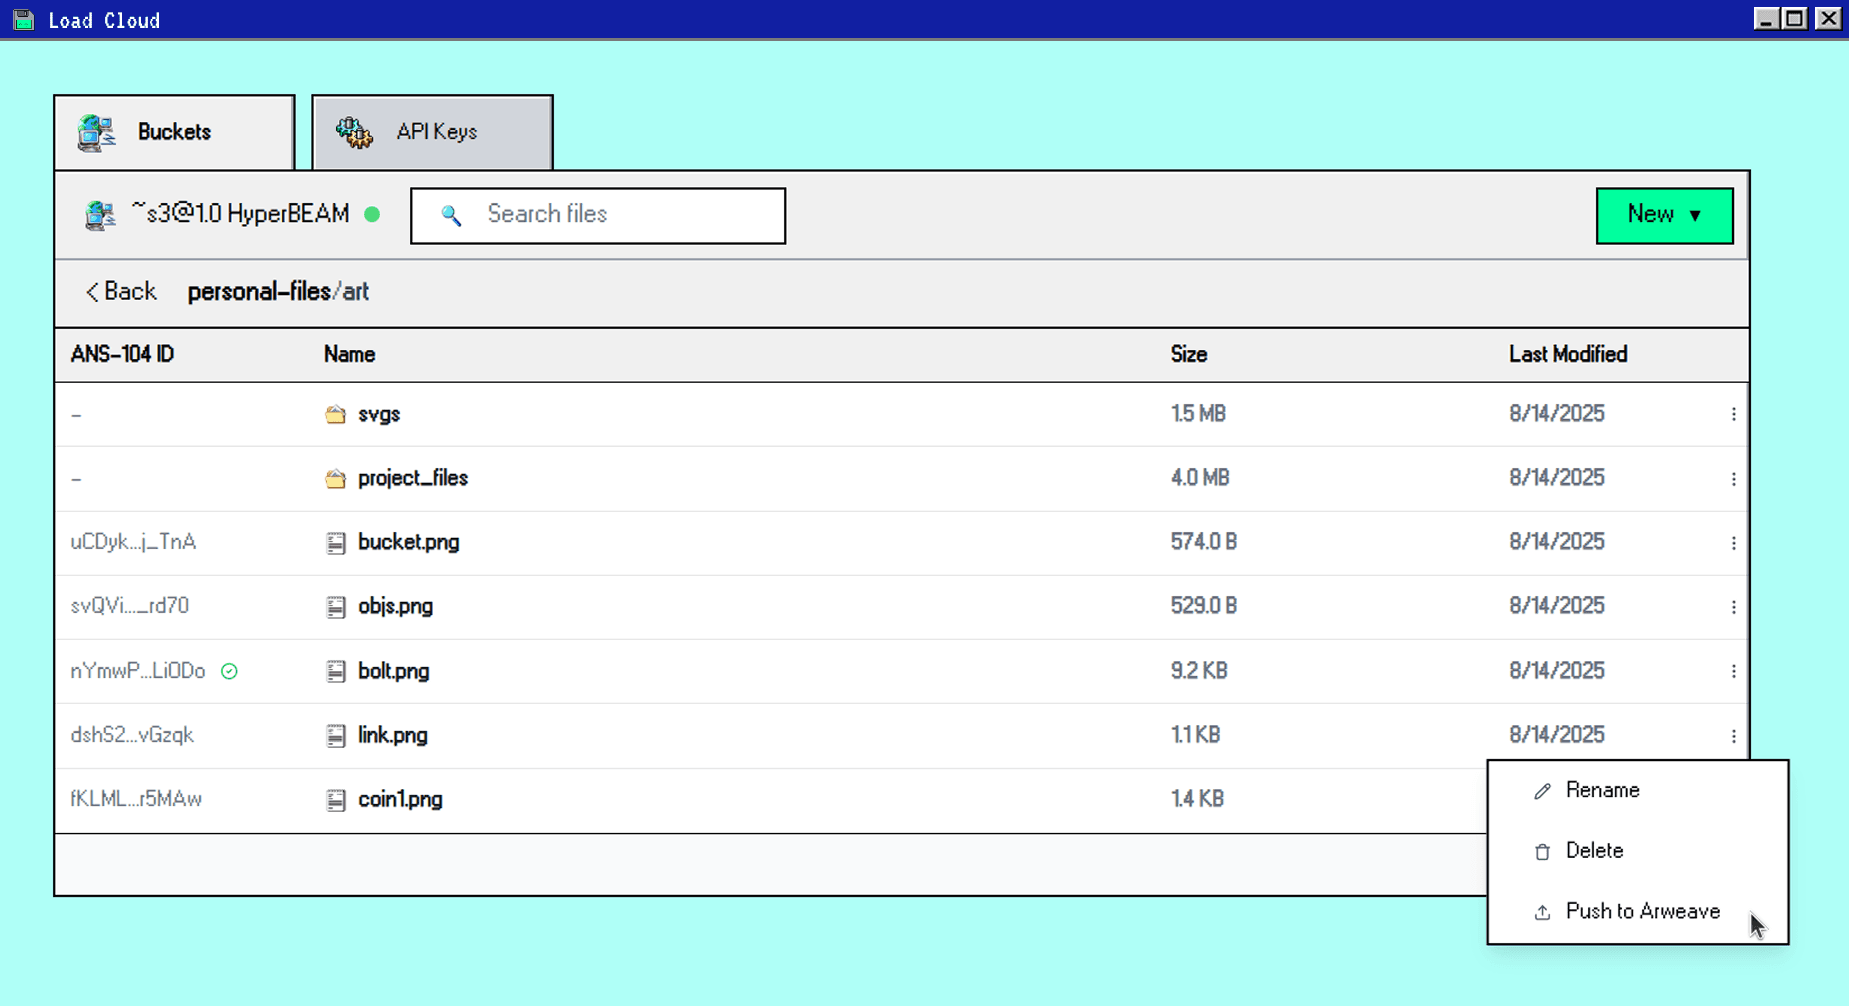Maximize the Load Cloud window
This screenshot has height=1006, width=1849.
1796,18
